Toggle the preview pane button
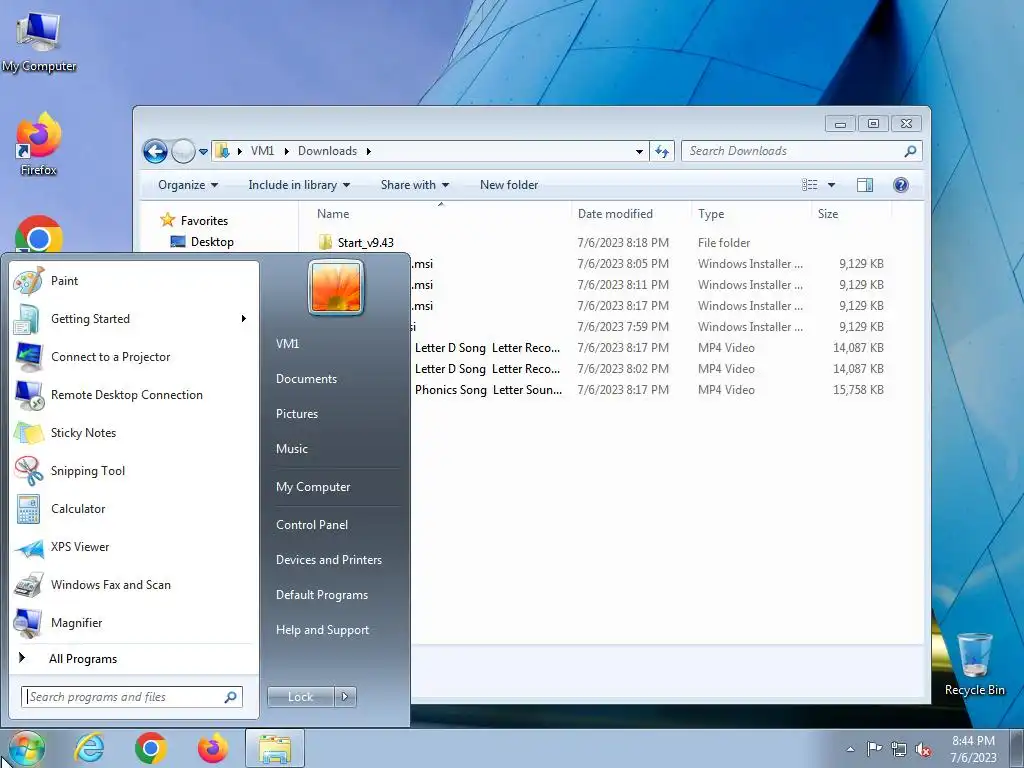This screenshot has width=1024, height=768. tap(865, 185)
